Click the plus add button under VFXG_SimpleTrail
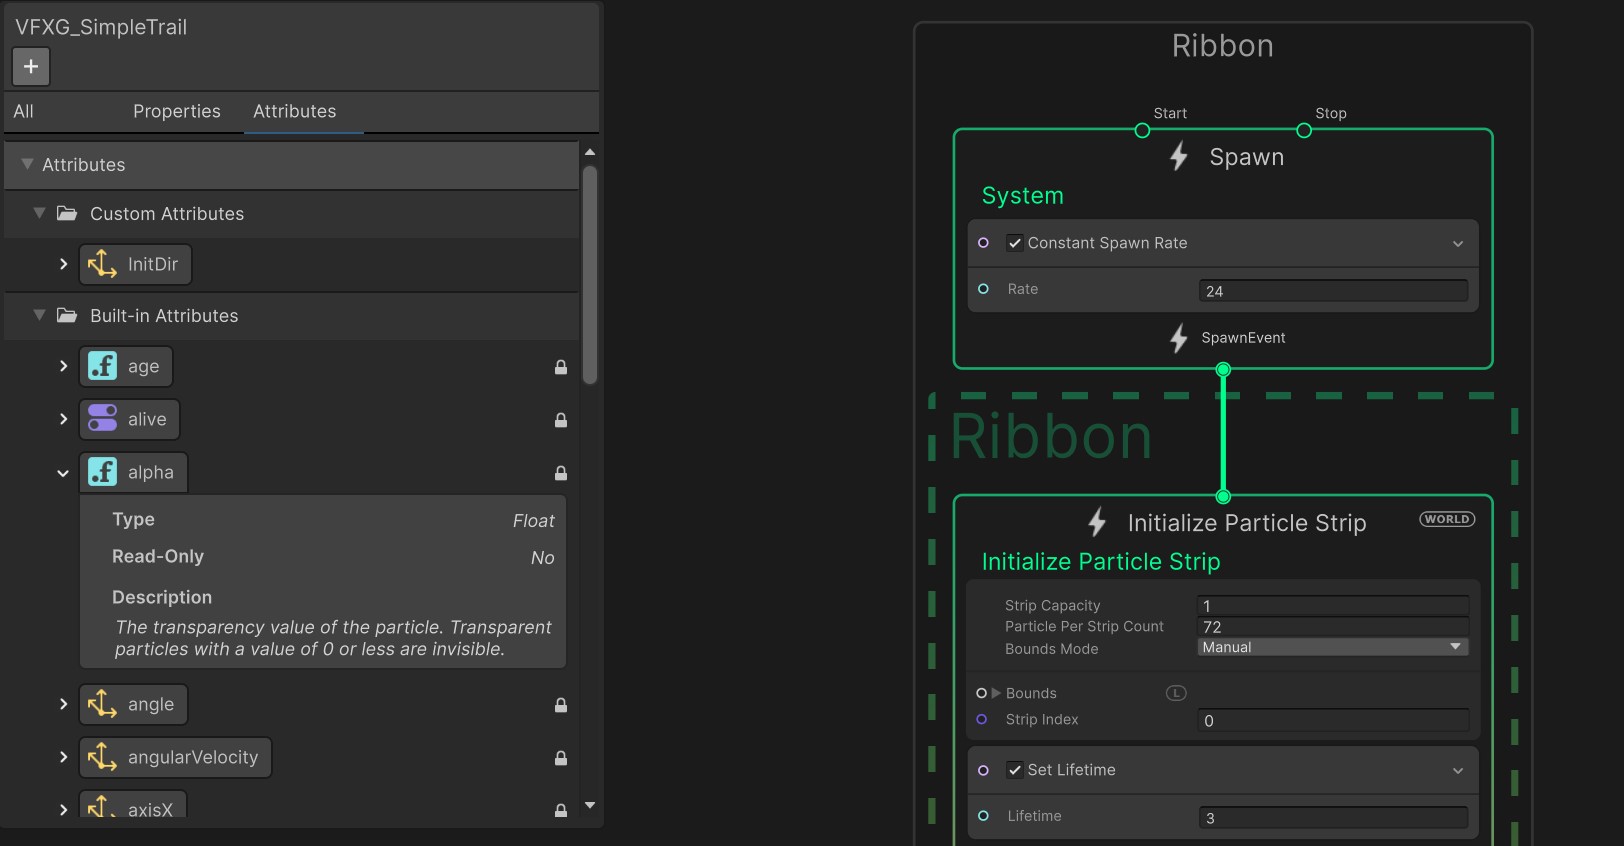1624x846 pixels. click(x=31, y=66)
